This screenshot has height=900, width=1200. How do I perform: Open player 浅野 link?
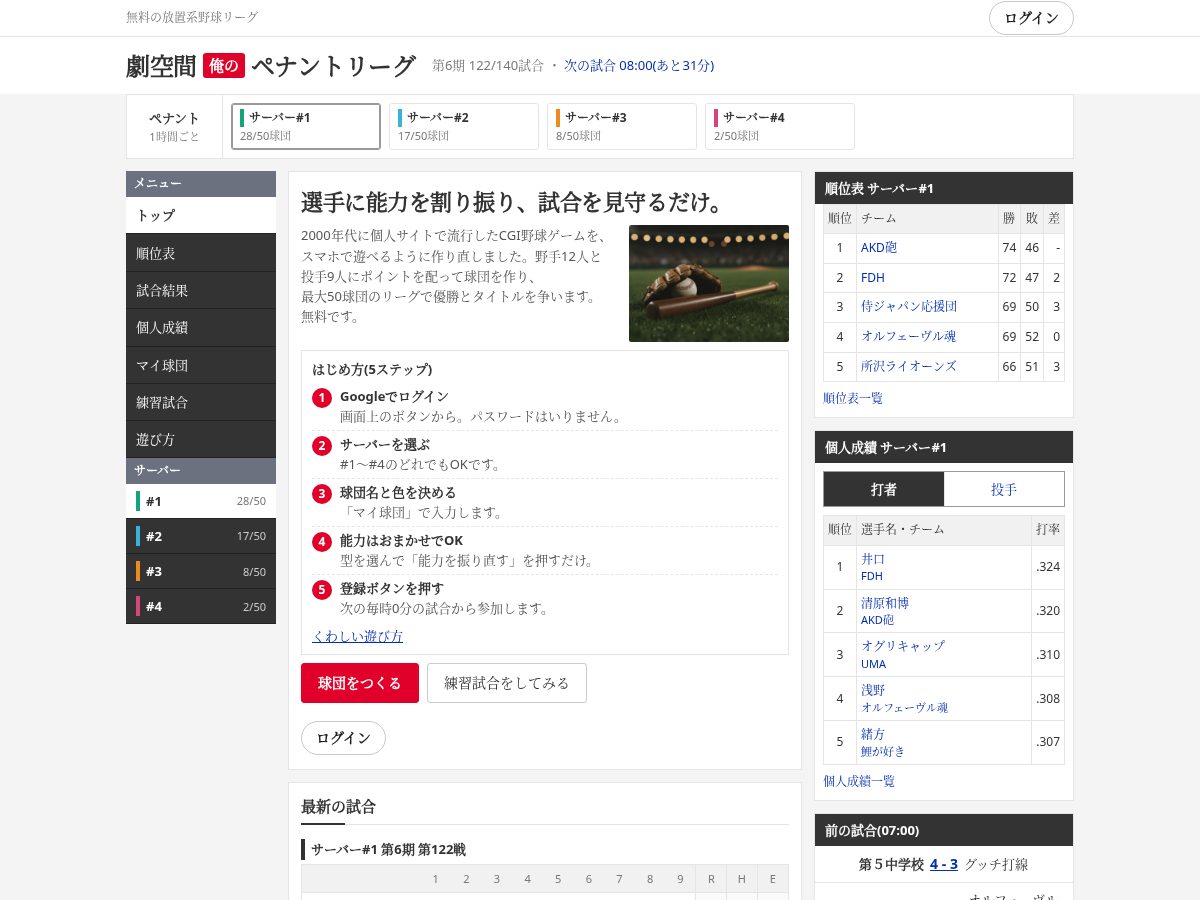pos(873,690)
